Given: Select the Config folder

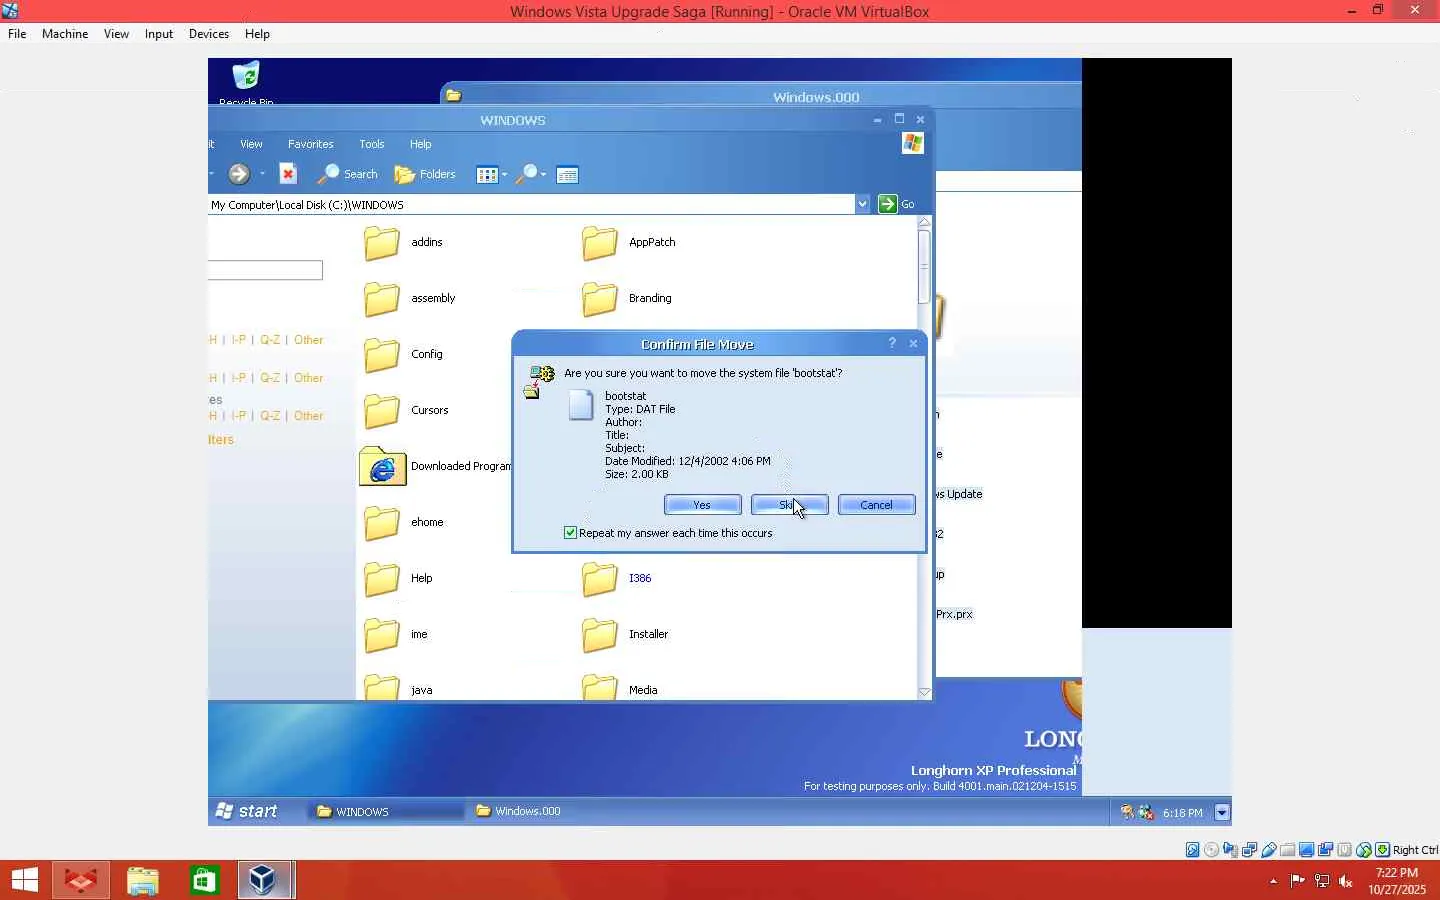Looking at the screenshot, I should (x=404, y=354).
